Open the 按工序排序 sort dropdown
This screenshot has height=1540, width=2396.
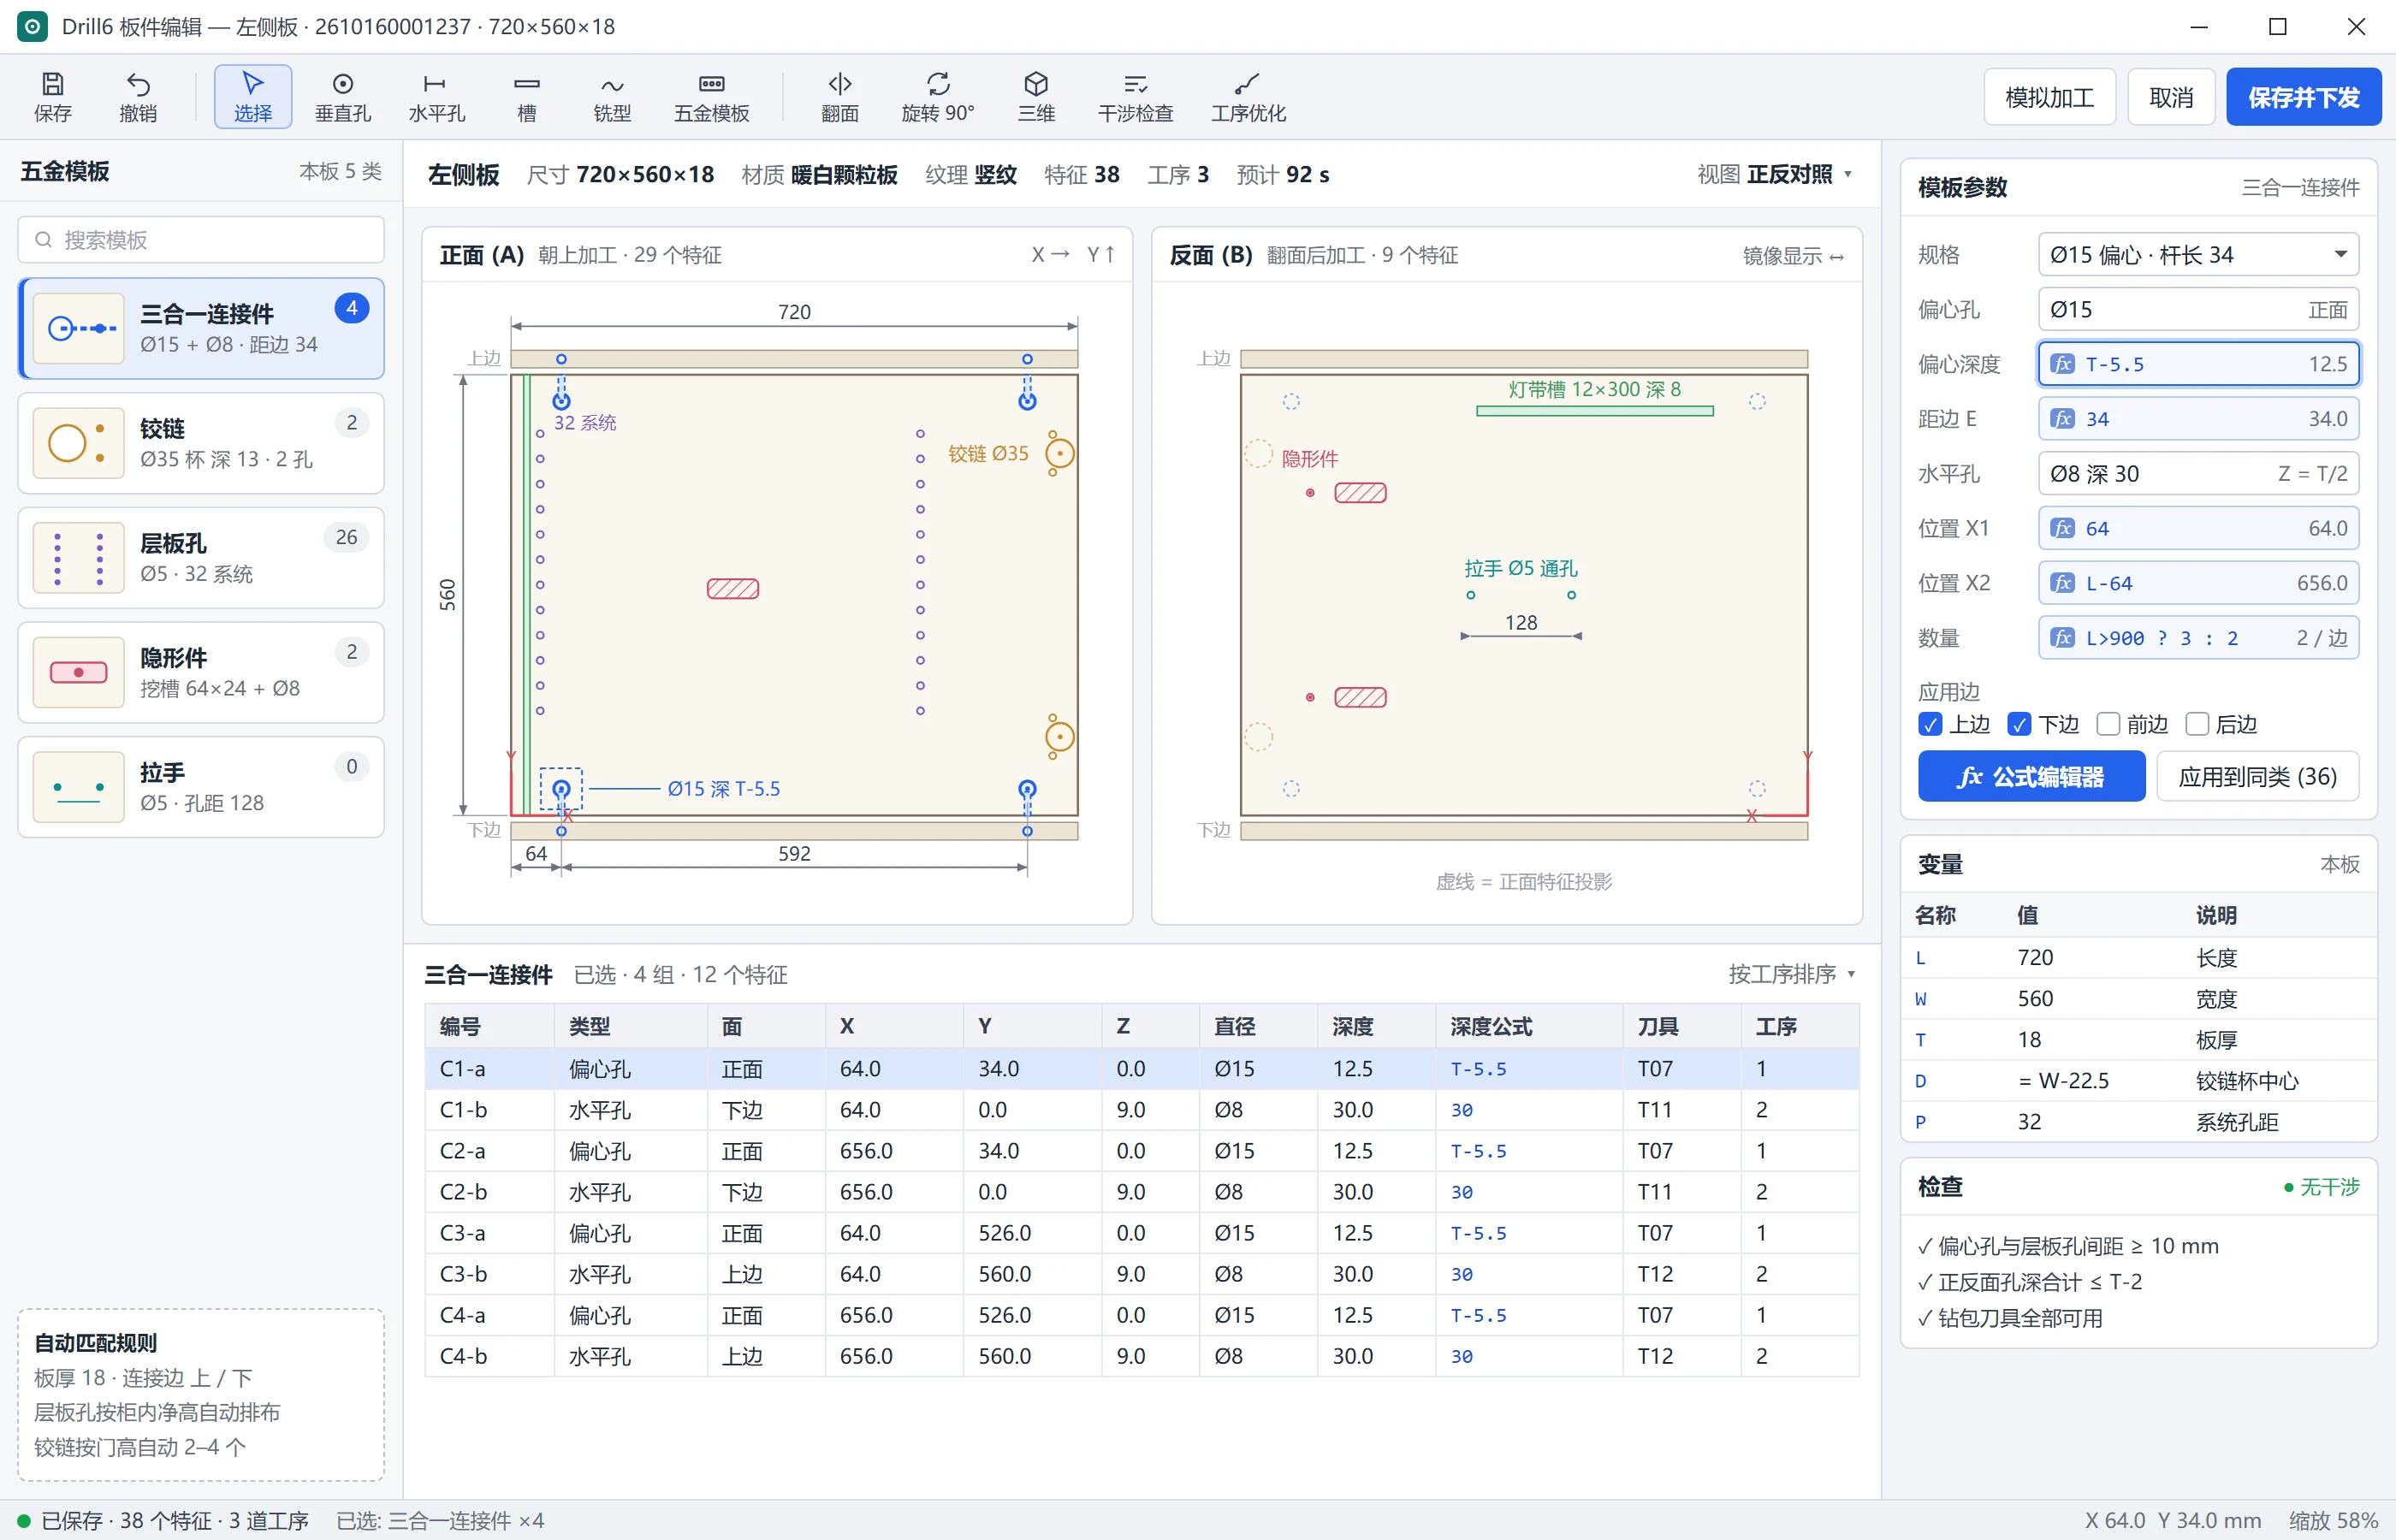point(1792,974)
